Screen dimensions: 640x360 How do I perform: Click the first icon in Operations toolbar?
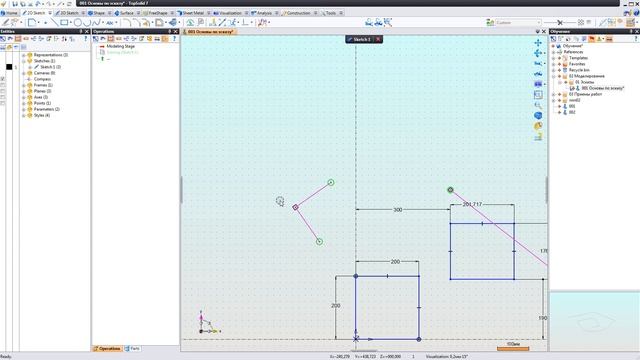tap(96, 39)
